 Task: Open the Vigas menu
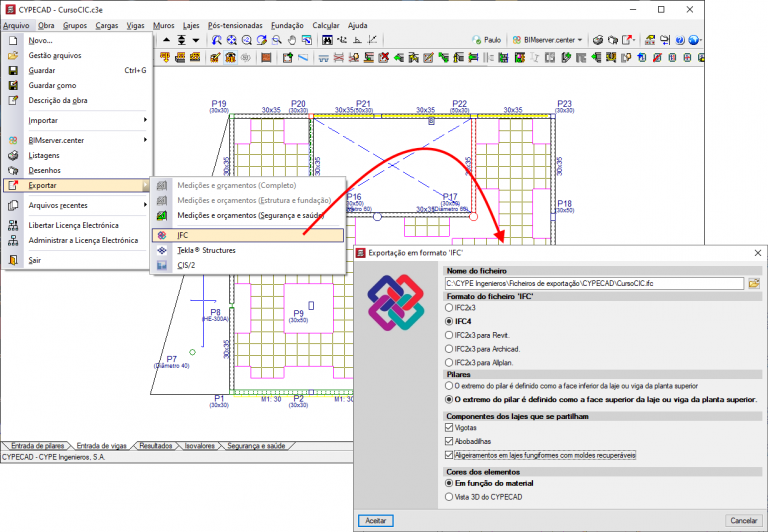(x=136, y=25)
